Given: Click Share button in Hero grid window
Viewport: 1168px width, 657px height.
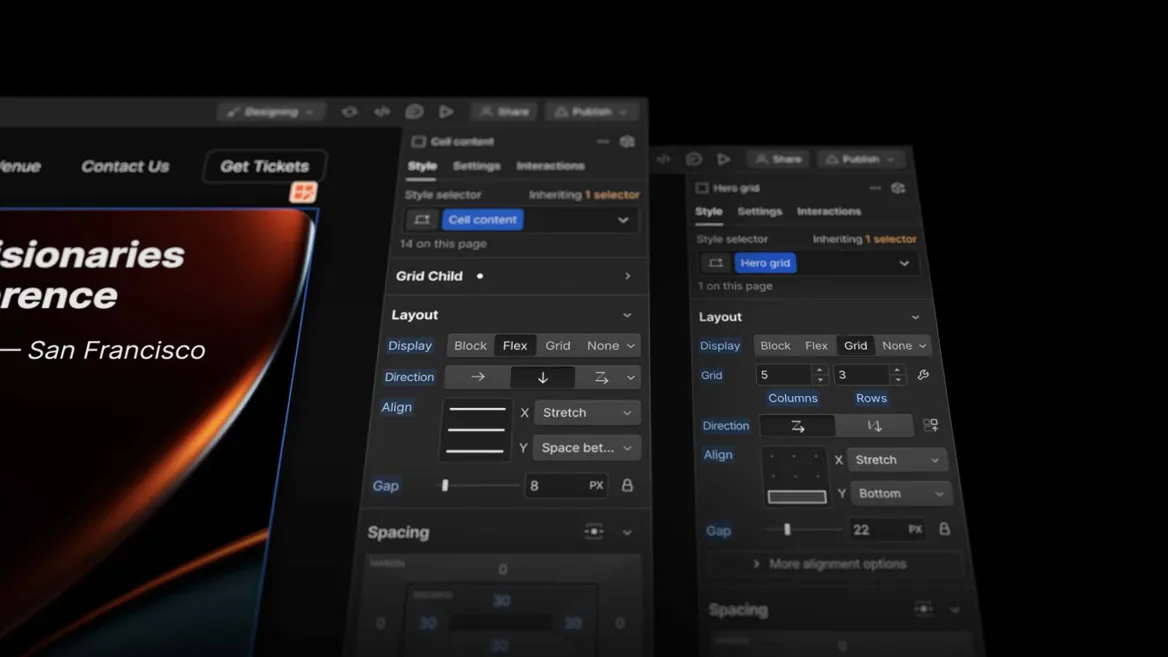Looking at the screenshot, I should coord(778,159).
